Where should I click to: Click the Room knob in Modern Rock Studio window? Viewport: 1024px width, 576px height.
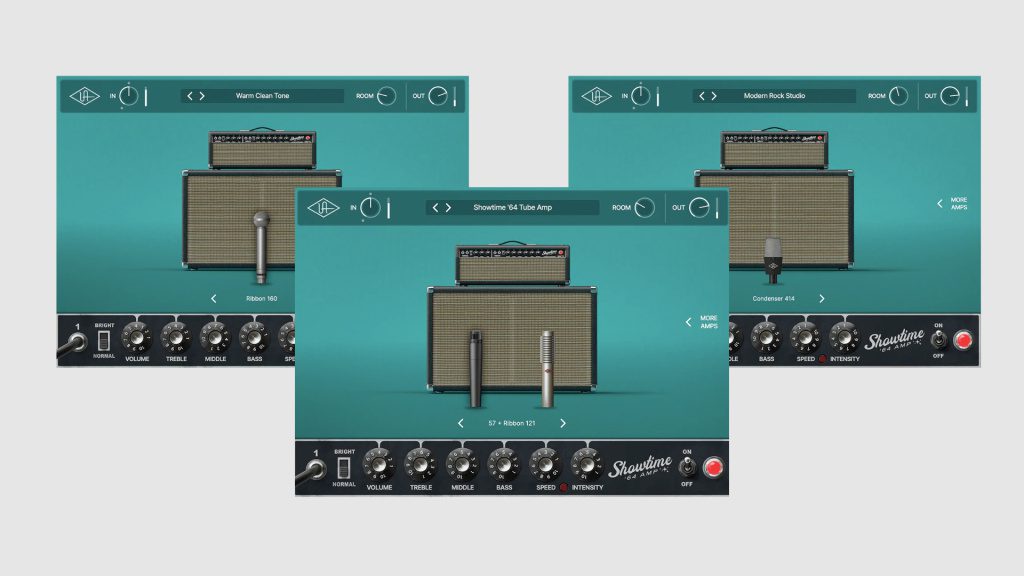click(899, 96)
